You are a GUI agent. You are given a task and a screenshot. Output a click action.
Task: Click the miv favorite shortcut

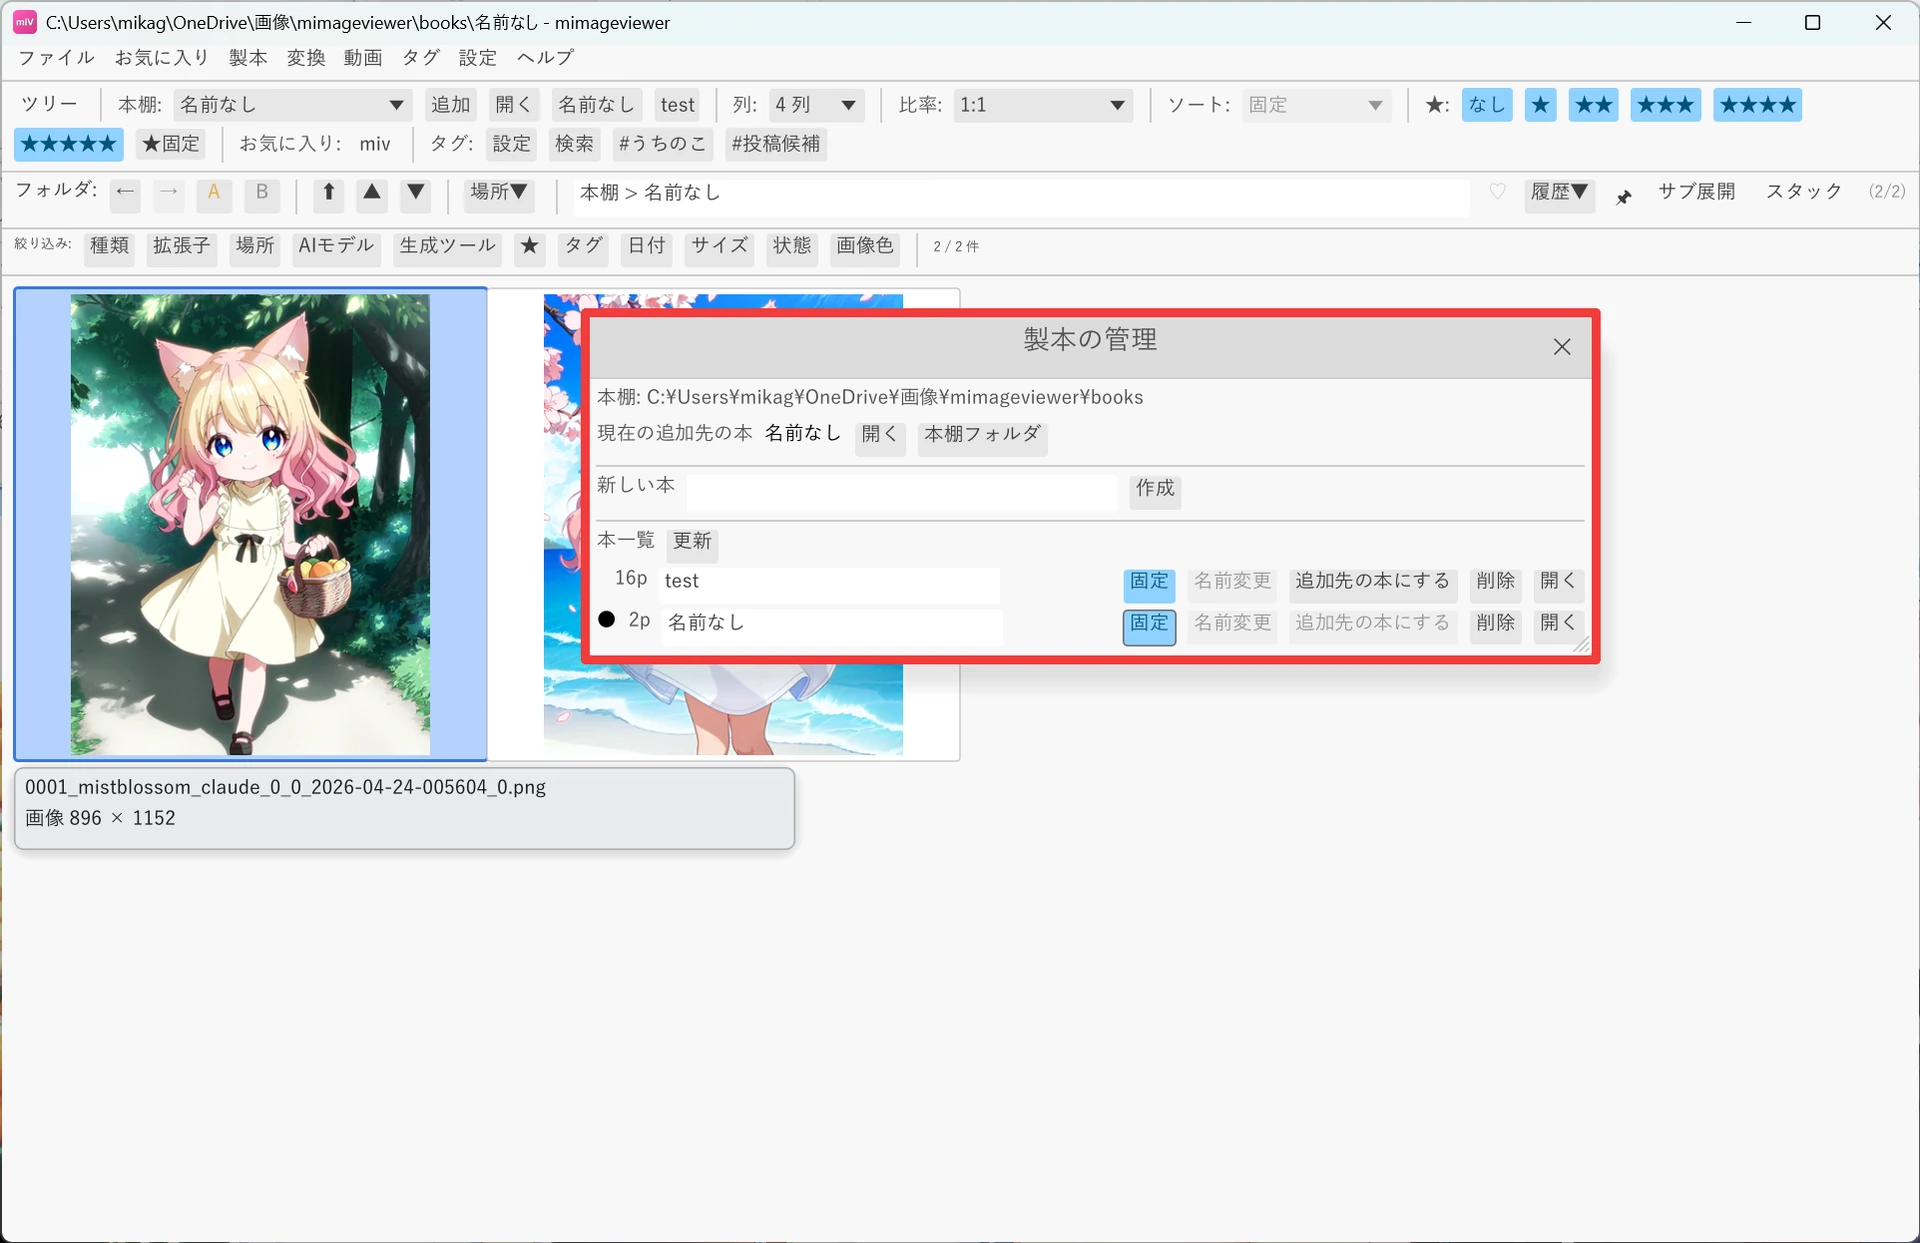coord(375,144)
